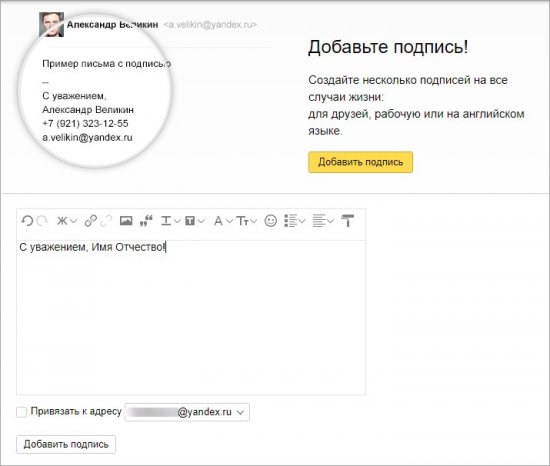Open the text color dropdown

tap(170, 221)
